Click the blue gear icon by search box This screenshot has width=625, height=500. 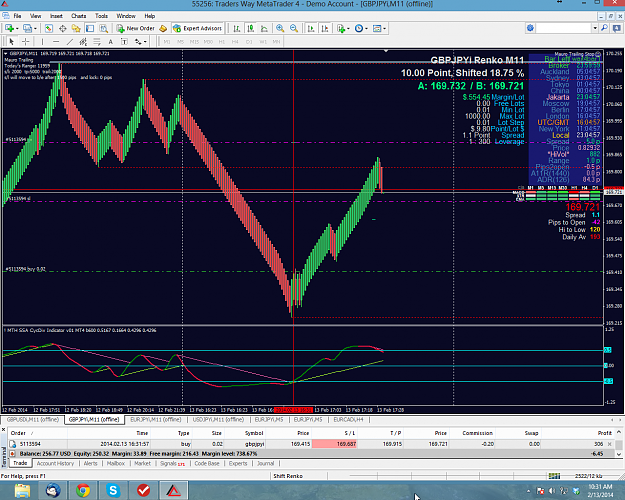pos(530,28)
